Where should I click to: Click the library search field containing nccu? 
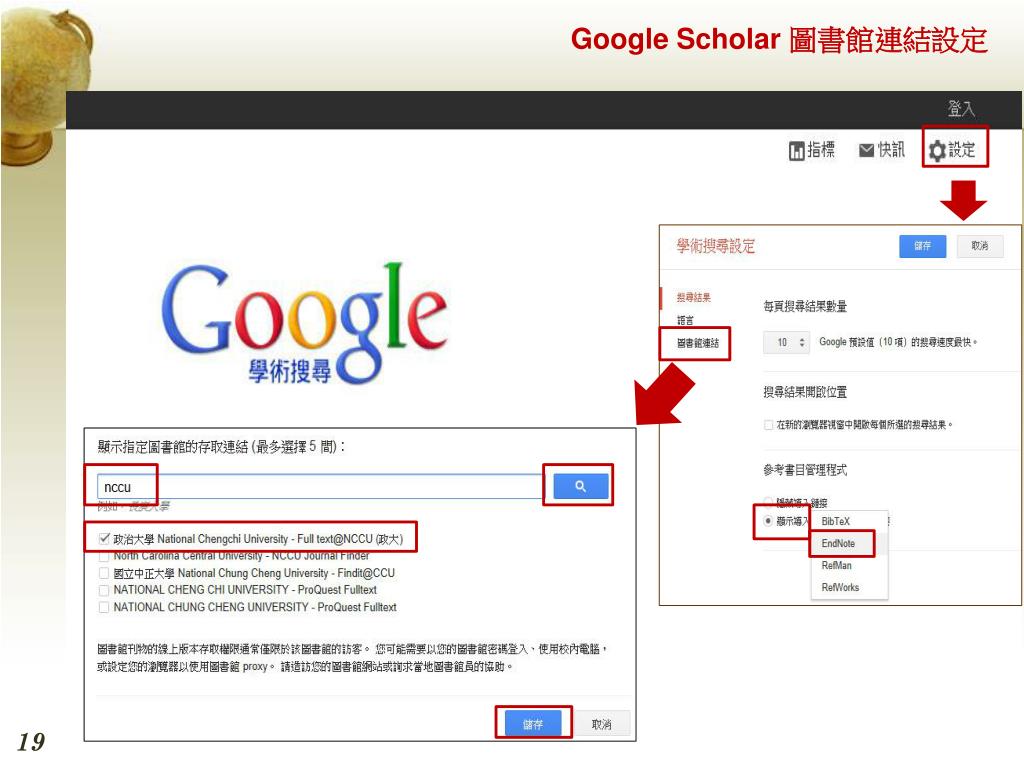pos(319,487)
